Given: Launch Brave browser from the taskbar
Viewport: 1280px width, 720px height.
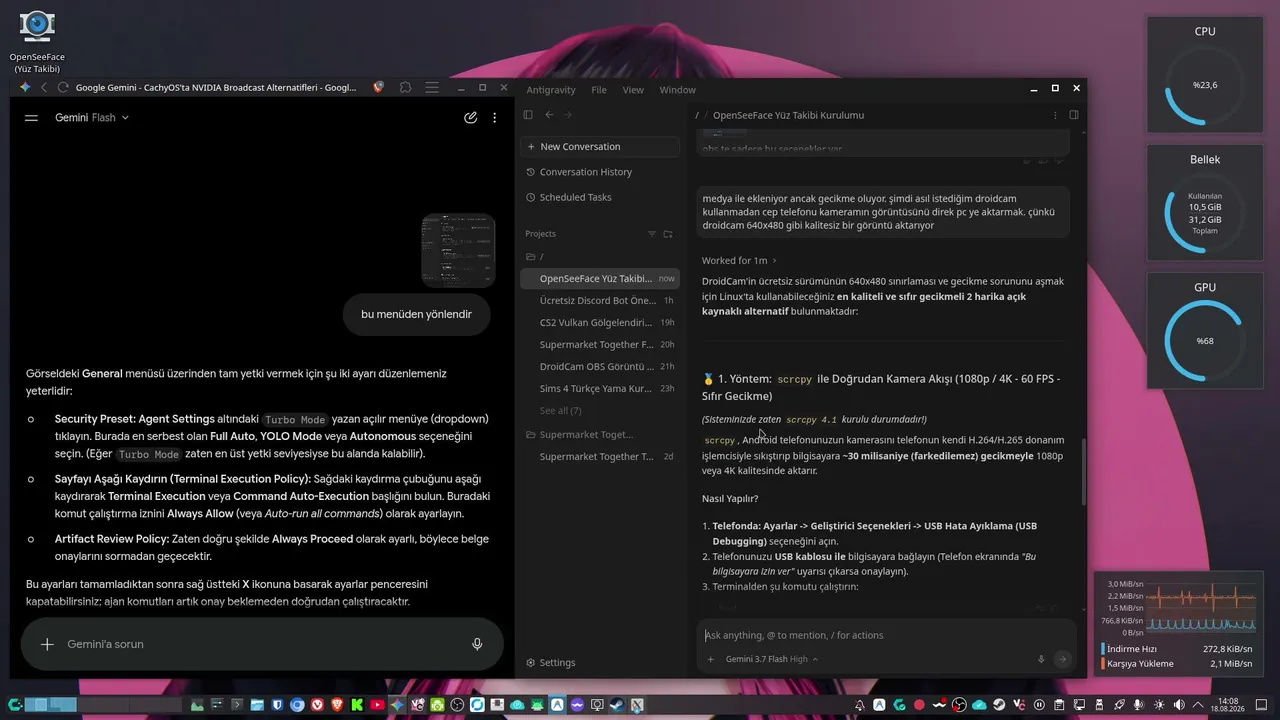Looking at the screenshot, I should tap(337, 705).
